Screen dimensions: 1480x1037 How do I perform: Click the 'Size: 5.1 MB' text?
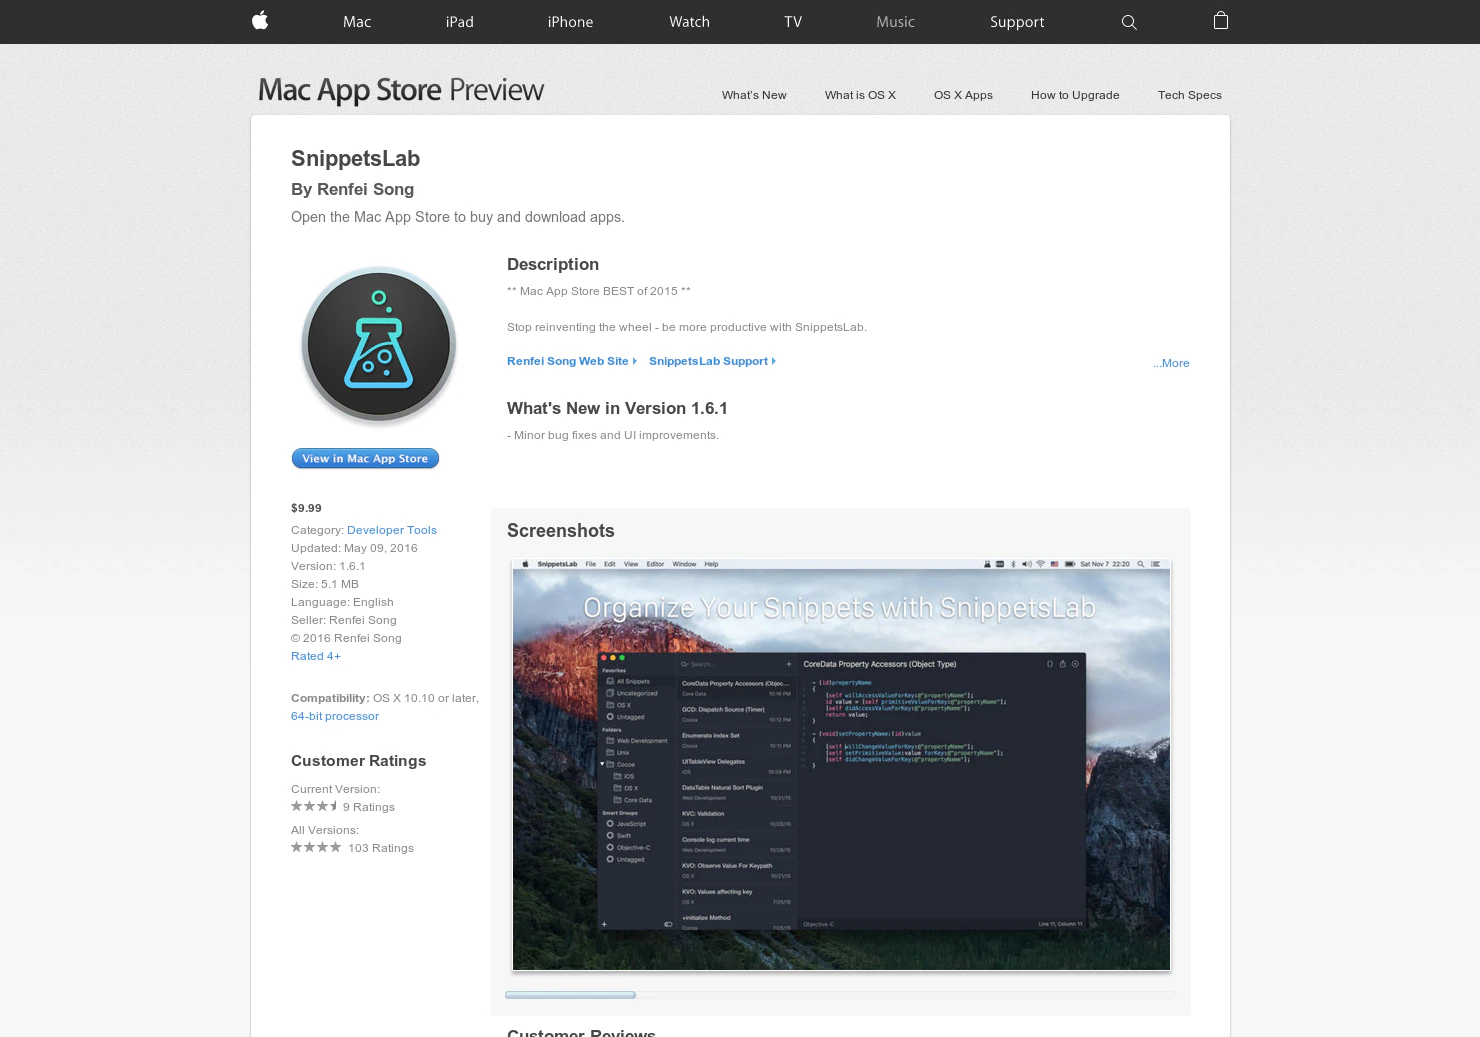click(x=325, y=584)
